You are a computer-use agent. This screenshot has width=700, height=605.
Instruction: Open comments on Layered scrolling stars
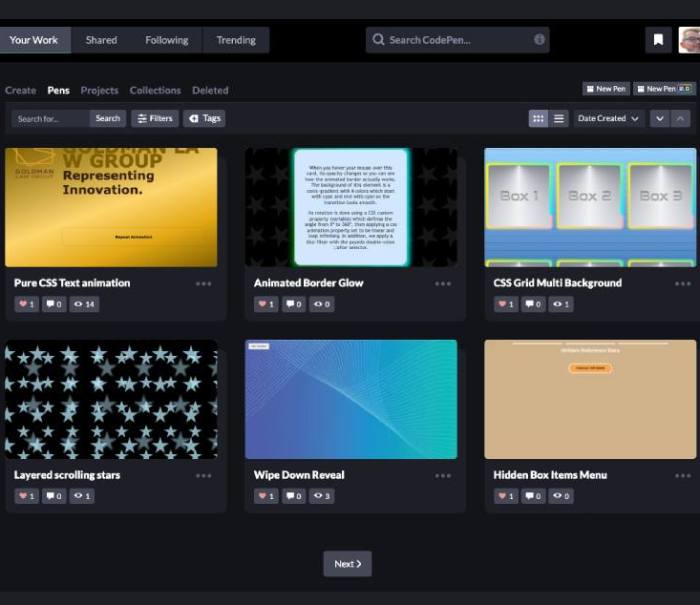point(54,496)
